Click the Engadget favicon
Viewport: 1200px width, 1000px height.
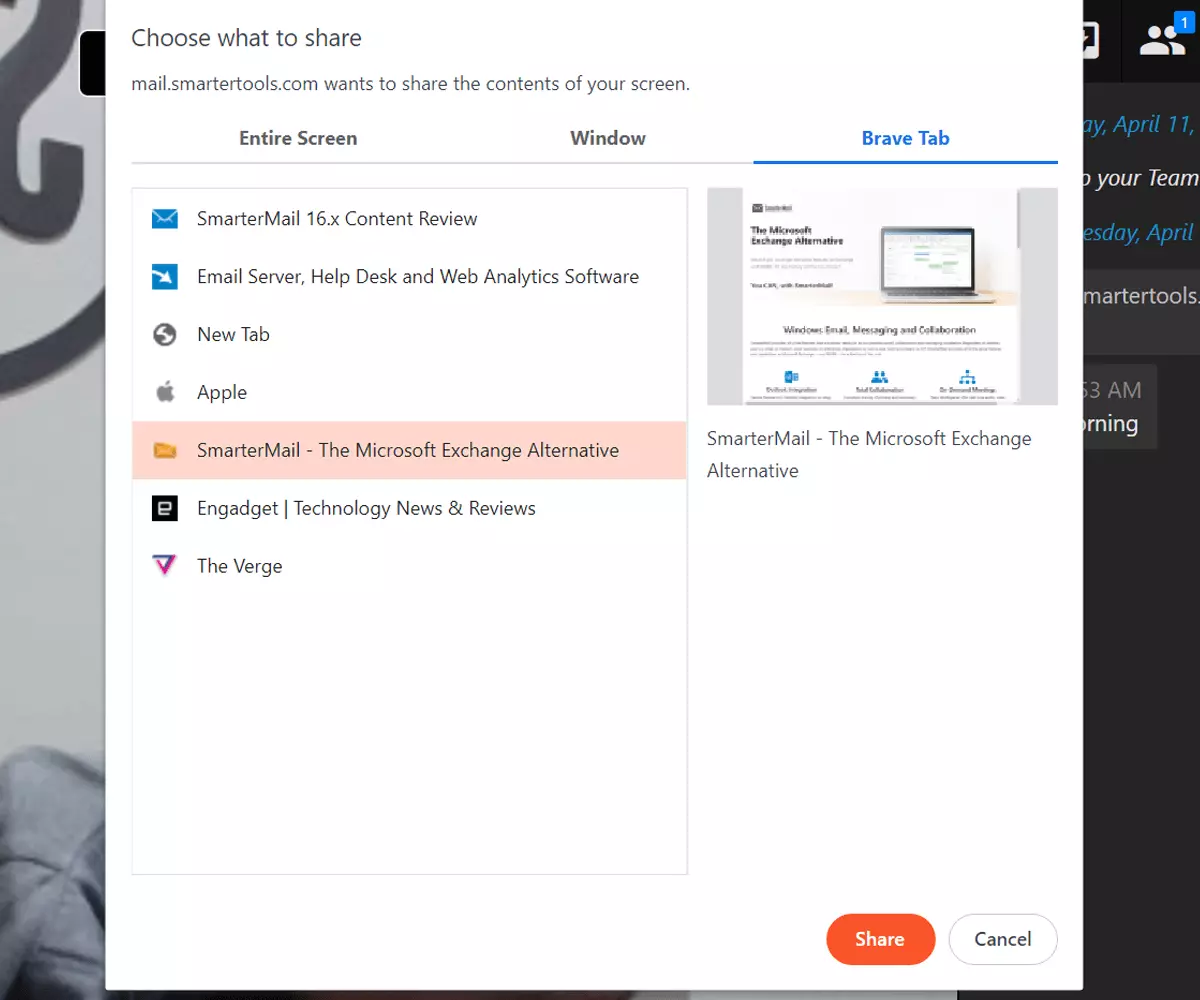(x=165, y=508)
